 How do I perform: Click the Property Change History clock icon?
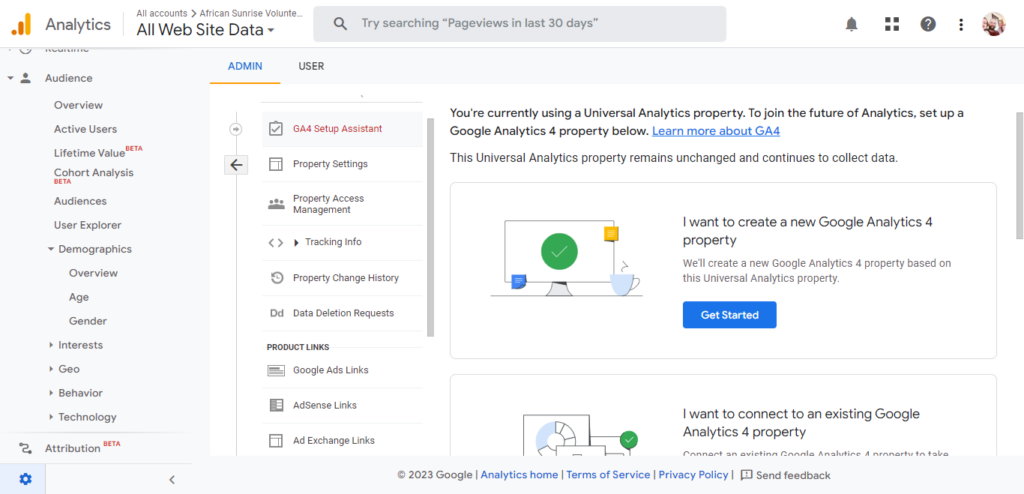(277, 278)
